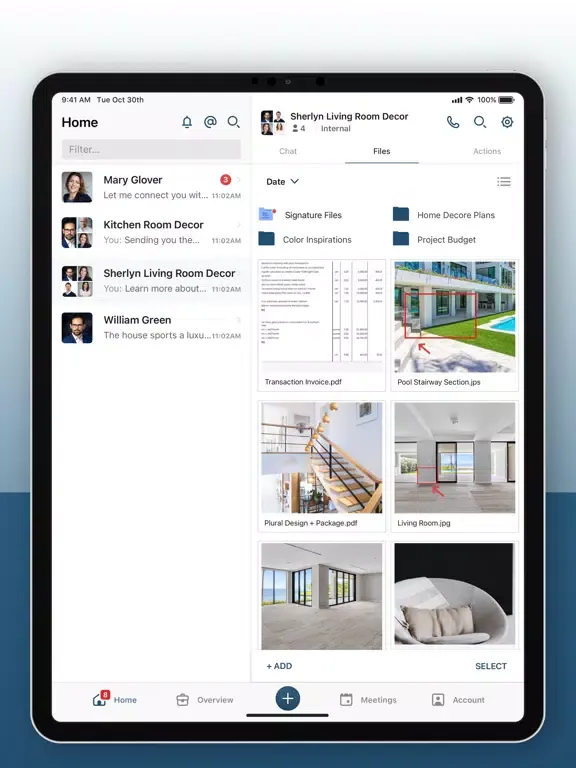
Task: Tap "You: Sending you the..." preview
Action: click(x=151, y=240)
